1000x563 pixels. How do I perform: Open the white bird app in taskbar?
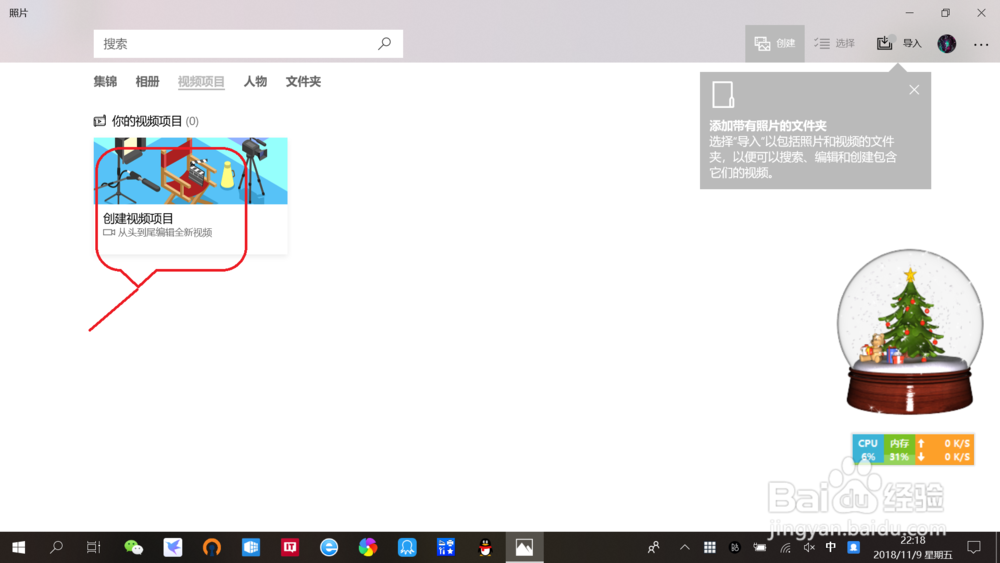(x=173, y=547)
